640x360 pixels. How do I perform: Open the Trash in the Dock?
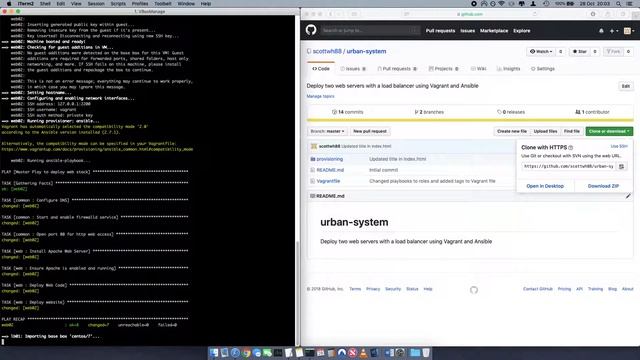(426, 353)
